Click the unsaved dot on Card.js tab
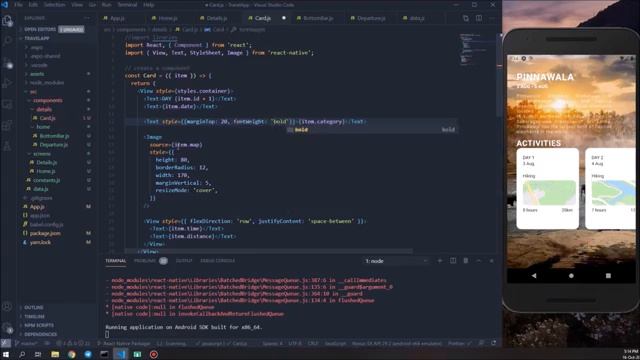 pos(284,18)
